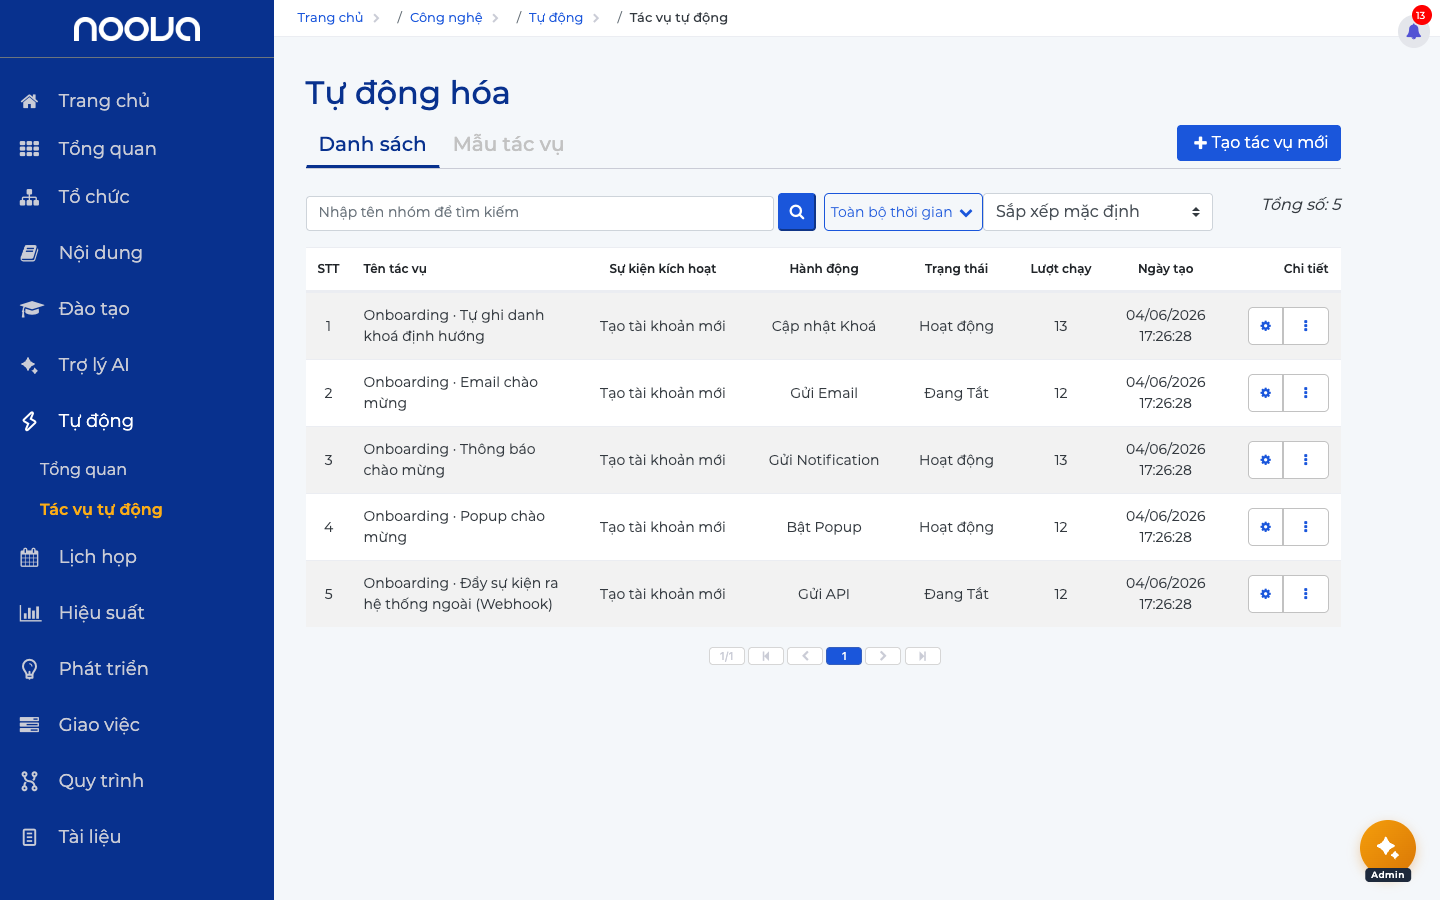Open more options for Email chào mừng row
Screen dimensions: 1440x900
point(1306,393)
